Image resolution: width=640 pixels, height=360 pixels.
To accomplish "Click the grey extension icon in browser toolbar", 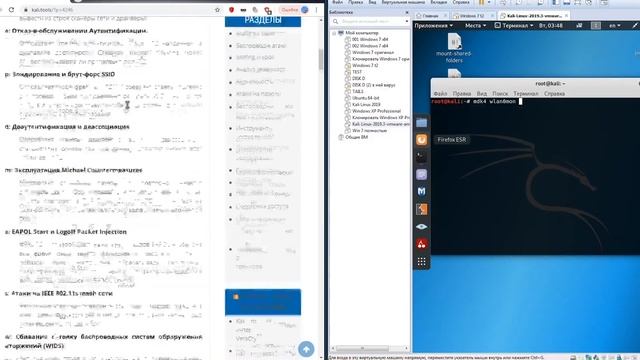I will coord(255,10).
